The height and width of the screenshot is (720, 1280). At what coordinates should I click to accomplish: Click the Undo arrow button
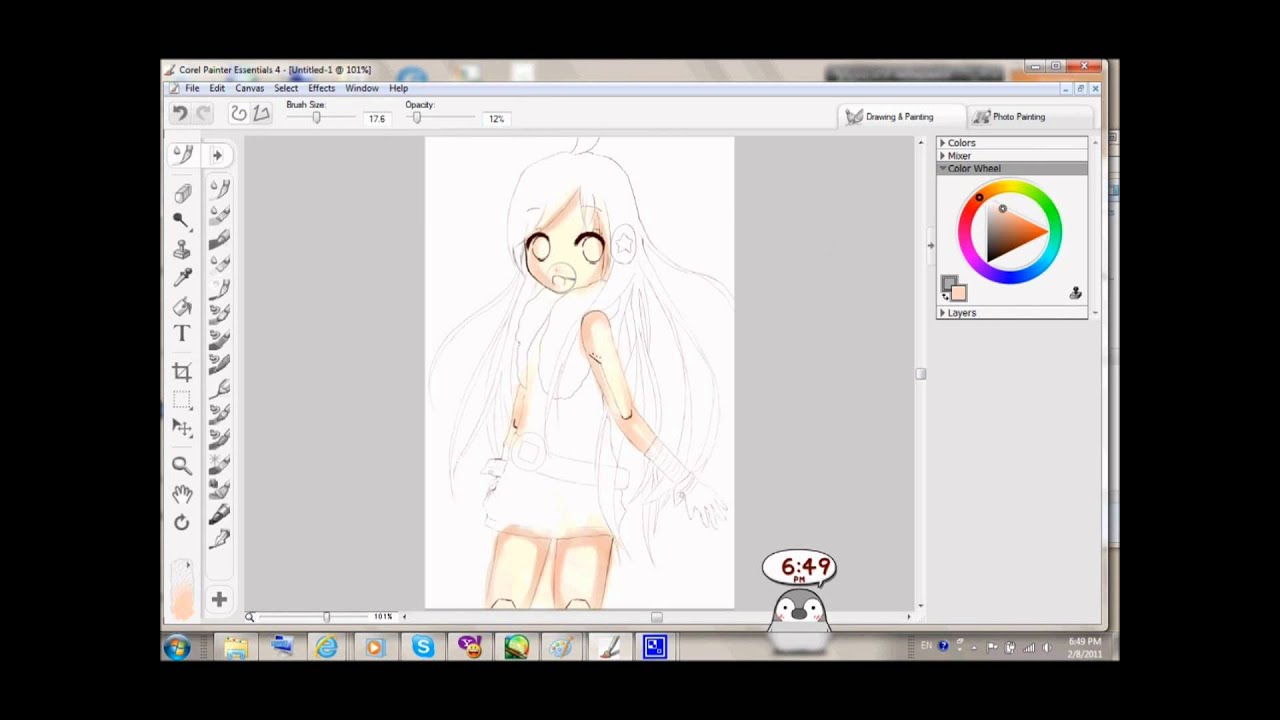pos(180,114)
